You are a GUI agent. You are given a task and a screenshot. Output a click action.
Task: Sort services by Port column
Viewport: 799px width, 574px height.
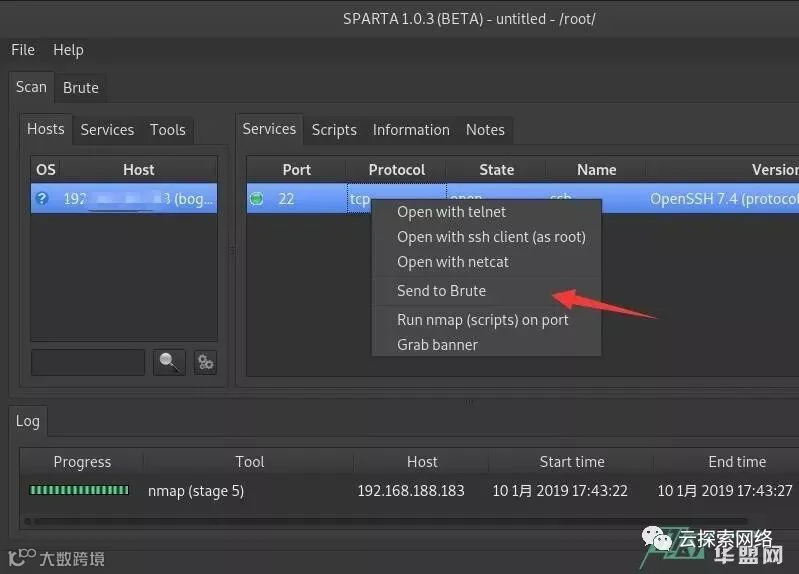(297, 170)
